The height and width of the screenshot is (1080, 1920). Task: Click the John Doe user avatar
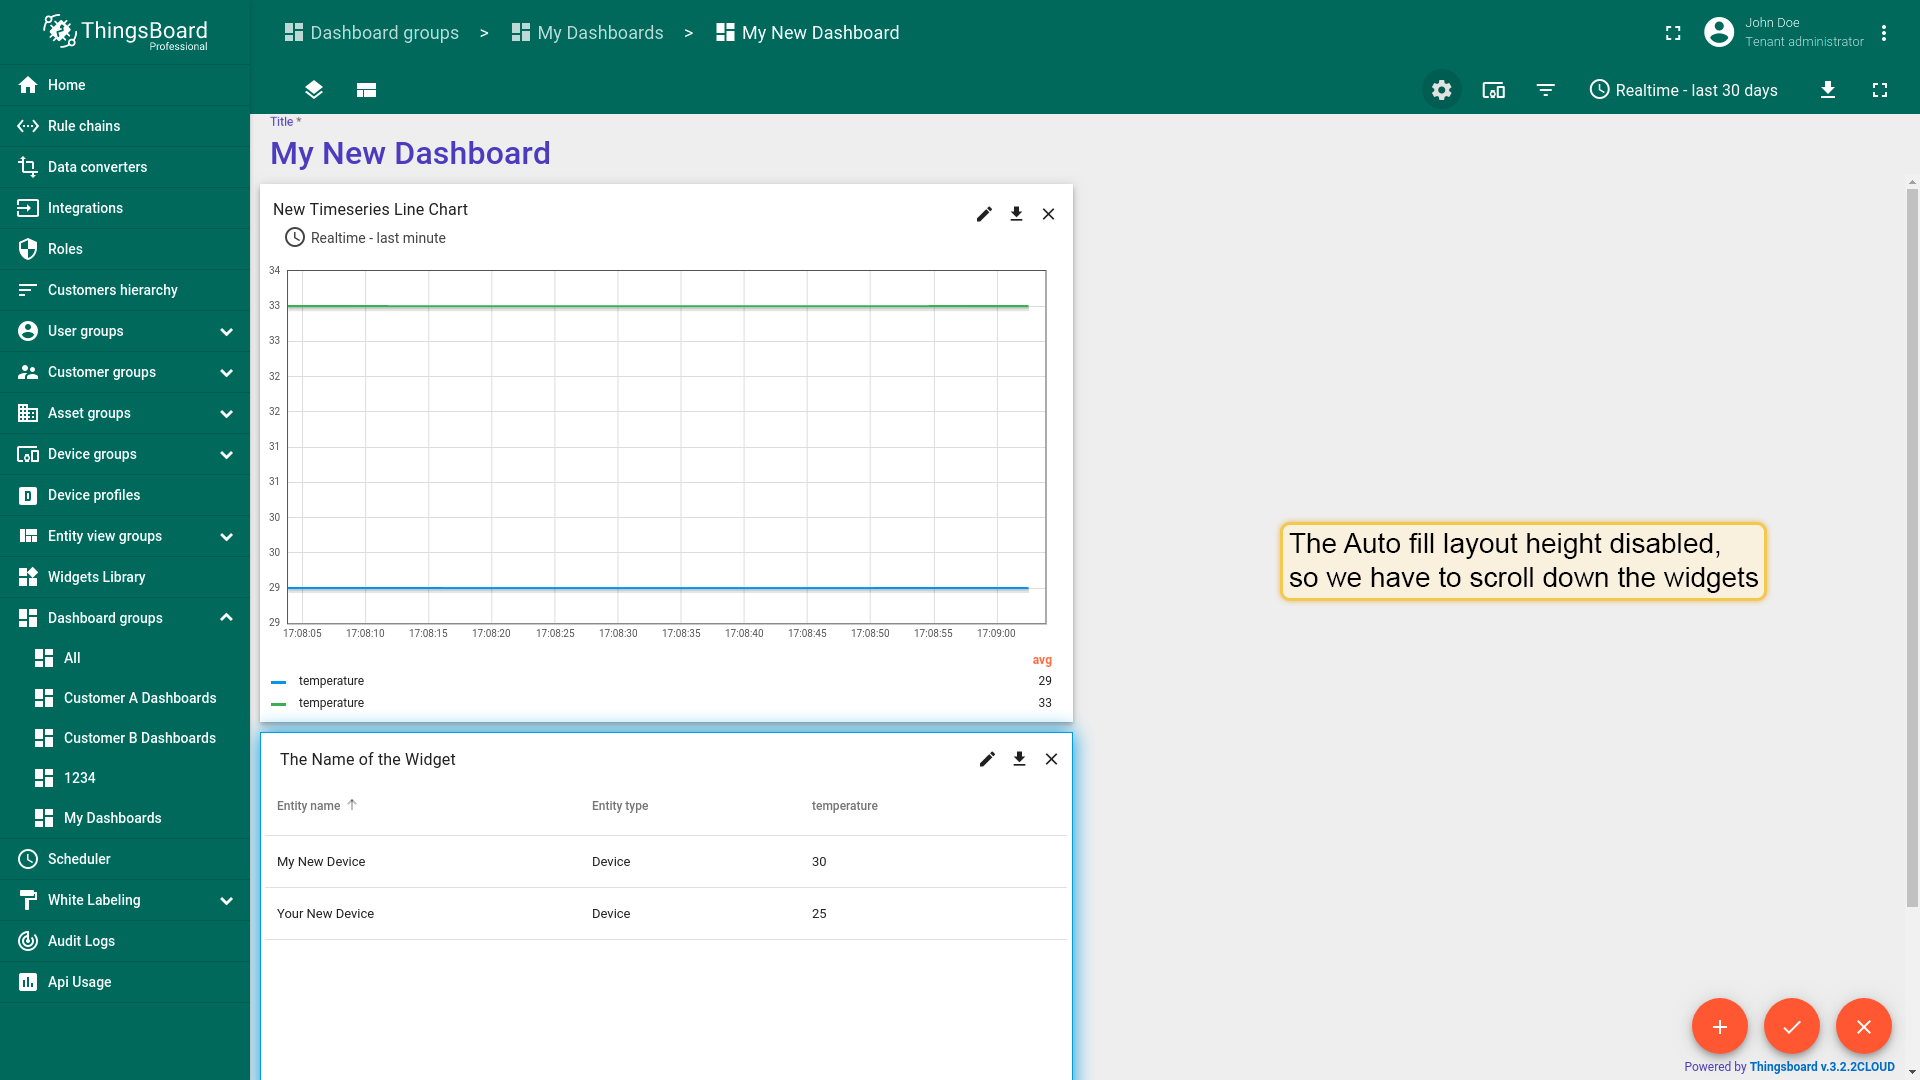point(1719,33)
